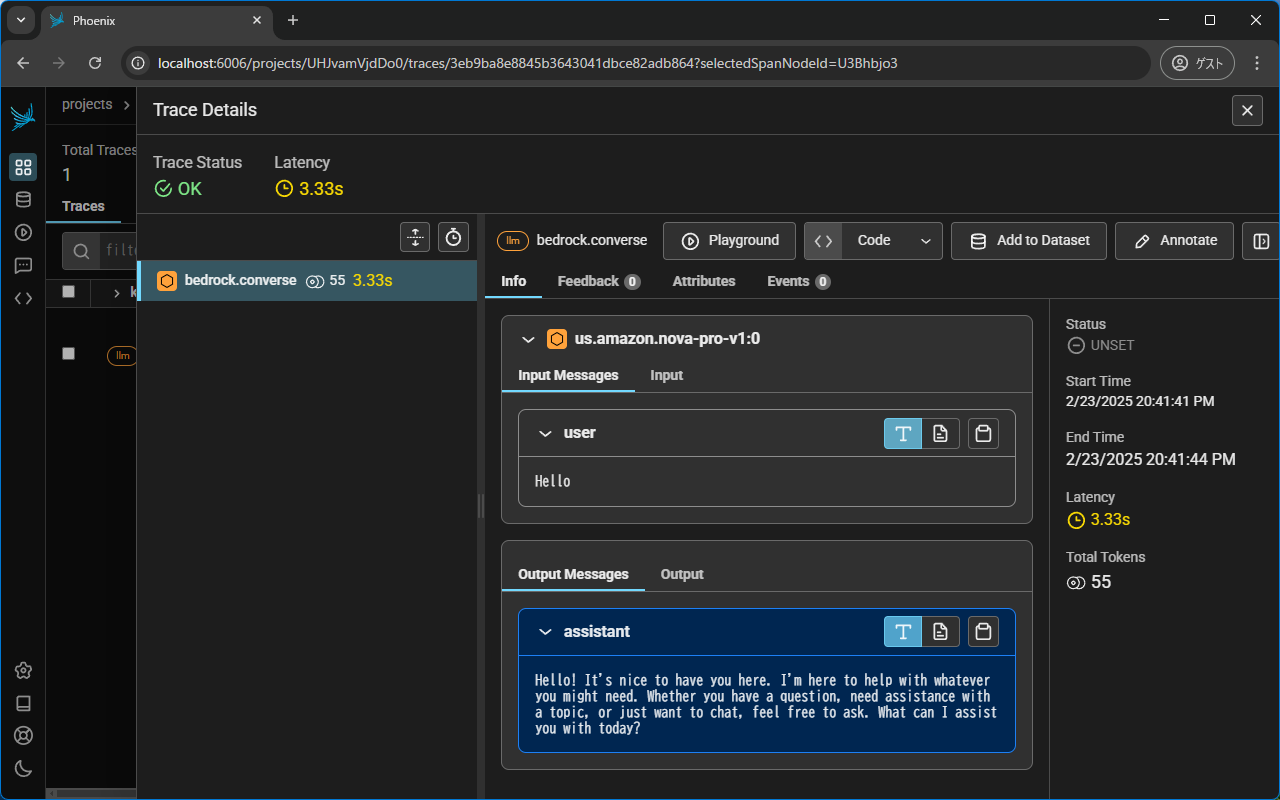The image size is (1280, 800).
Task: Copy the user message to clipboard
Action: [x=983, y=433]
